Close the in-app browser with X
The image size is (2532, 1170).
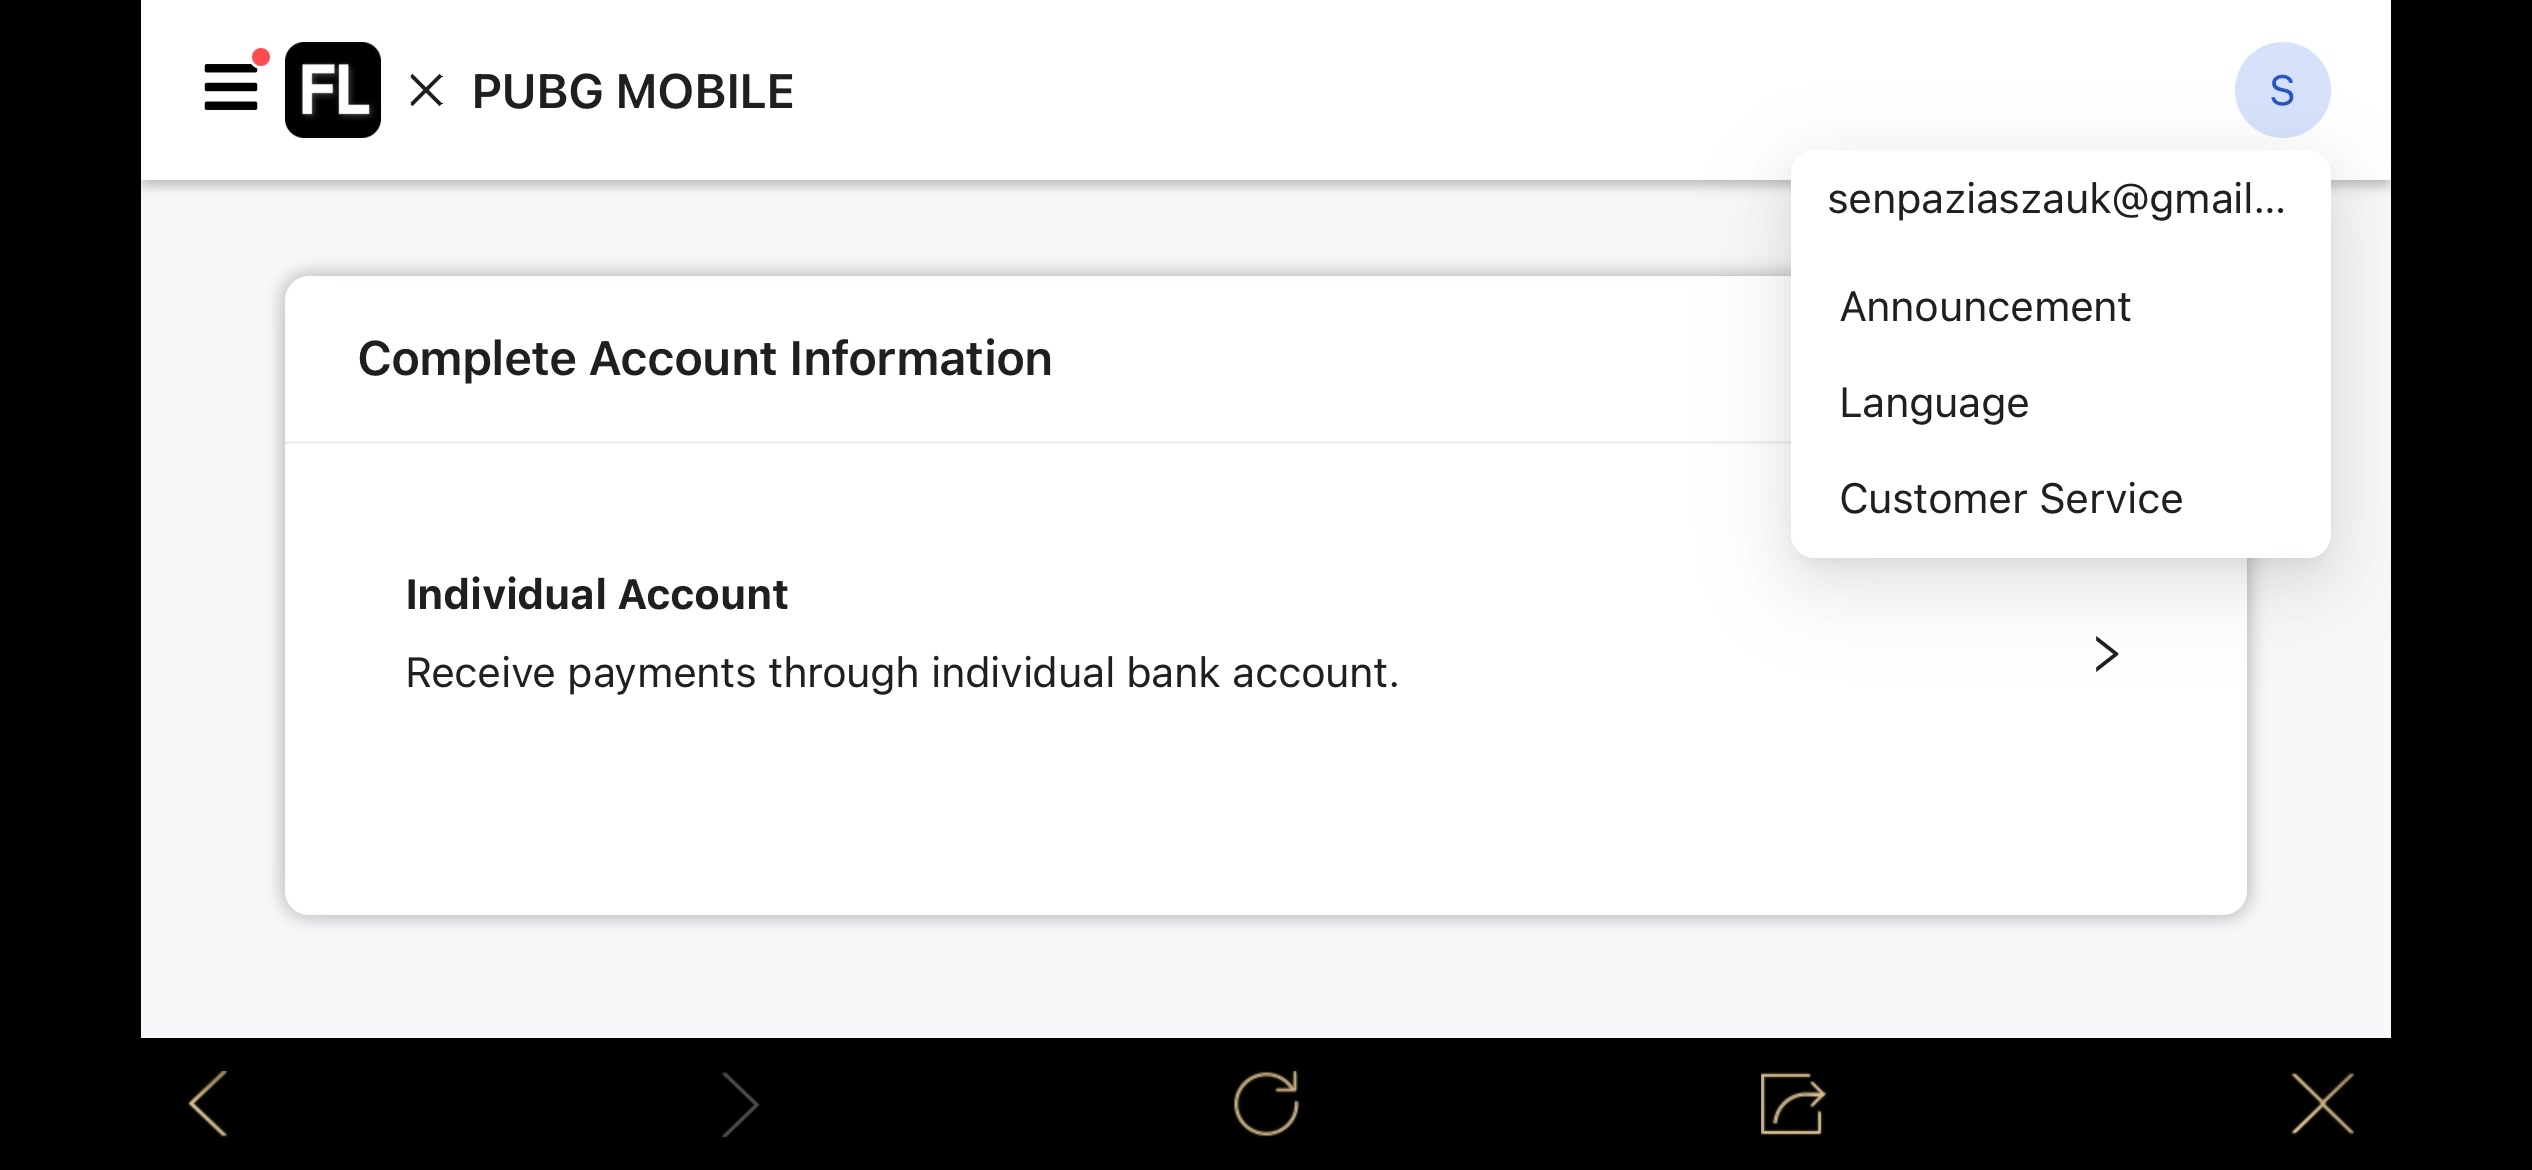pyautogui.click(x=2322, y=1104)
